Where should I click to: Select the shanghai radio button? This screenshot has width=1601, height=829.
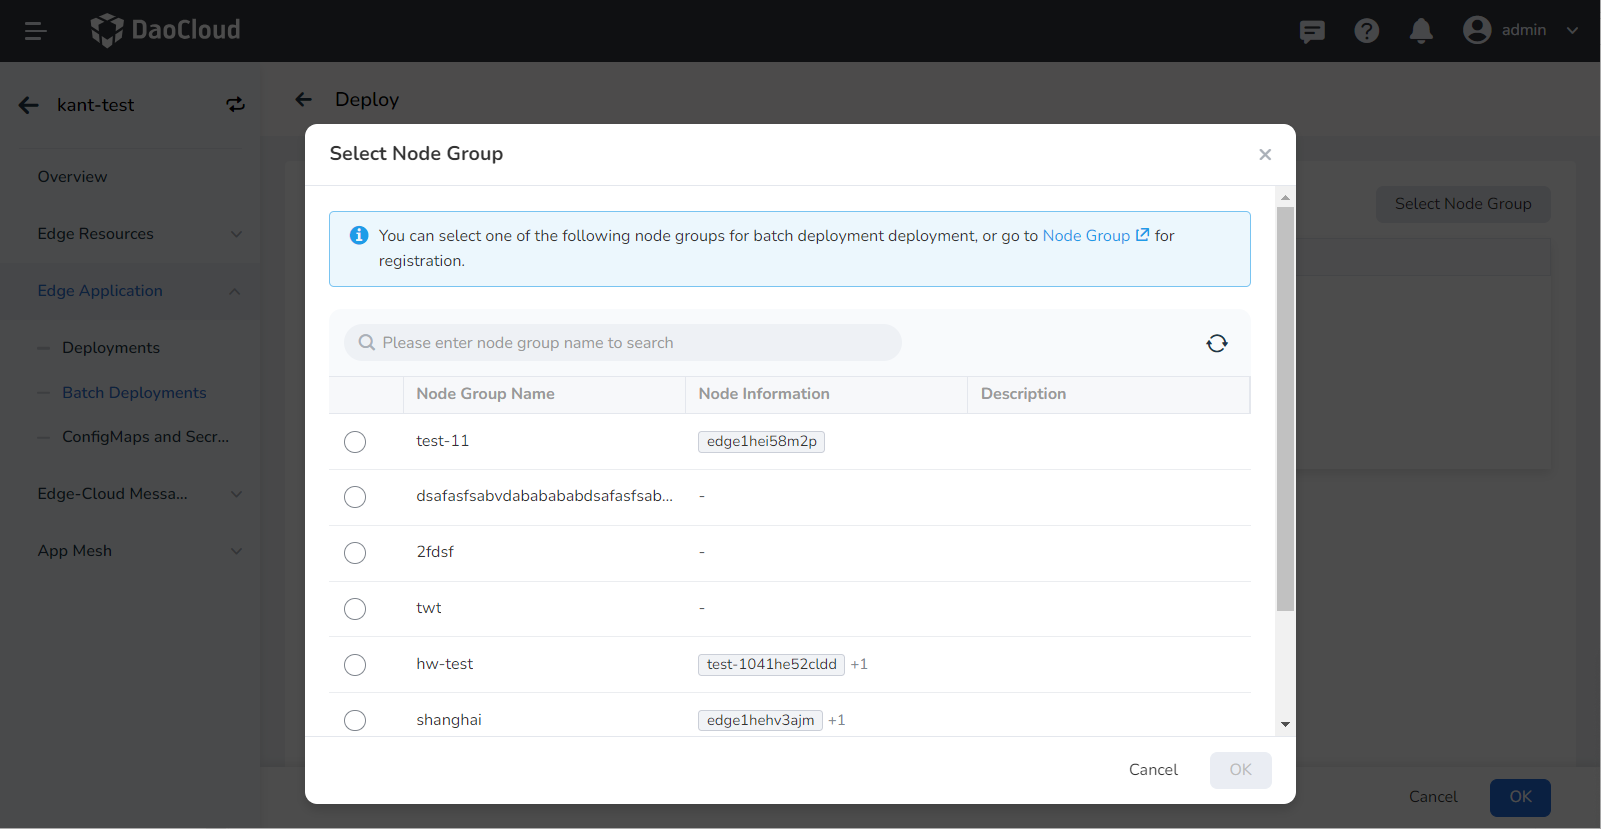(355, 720)
